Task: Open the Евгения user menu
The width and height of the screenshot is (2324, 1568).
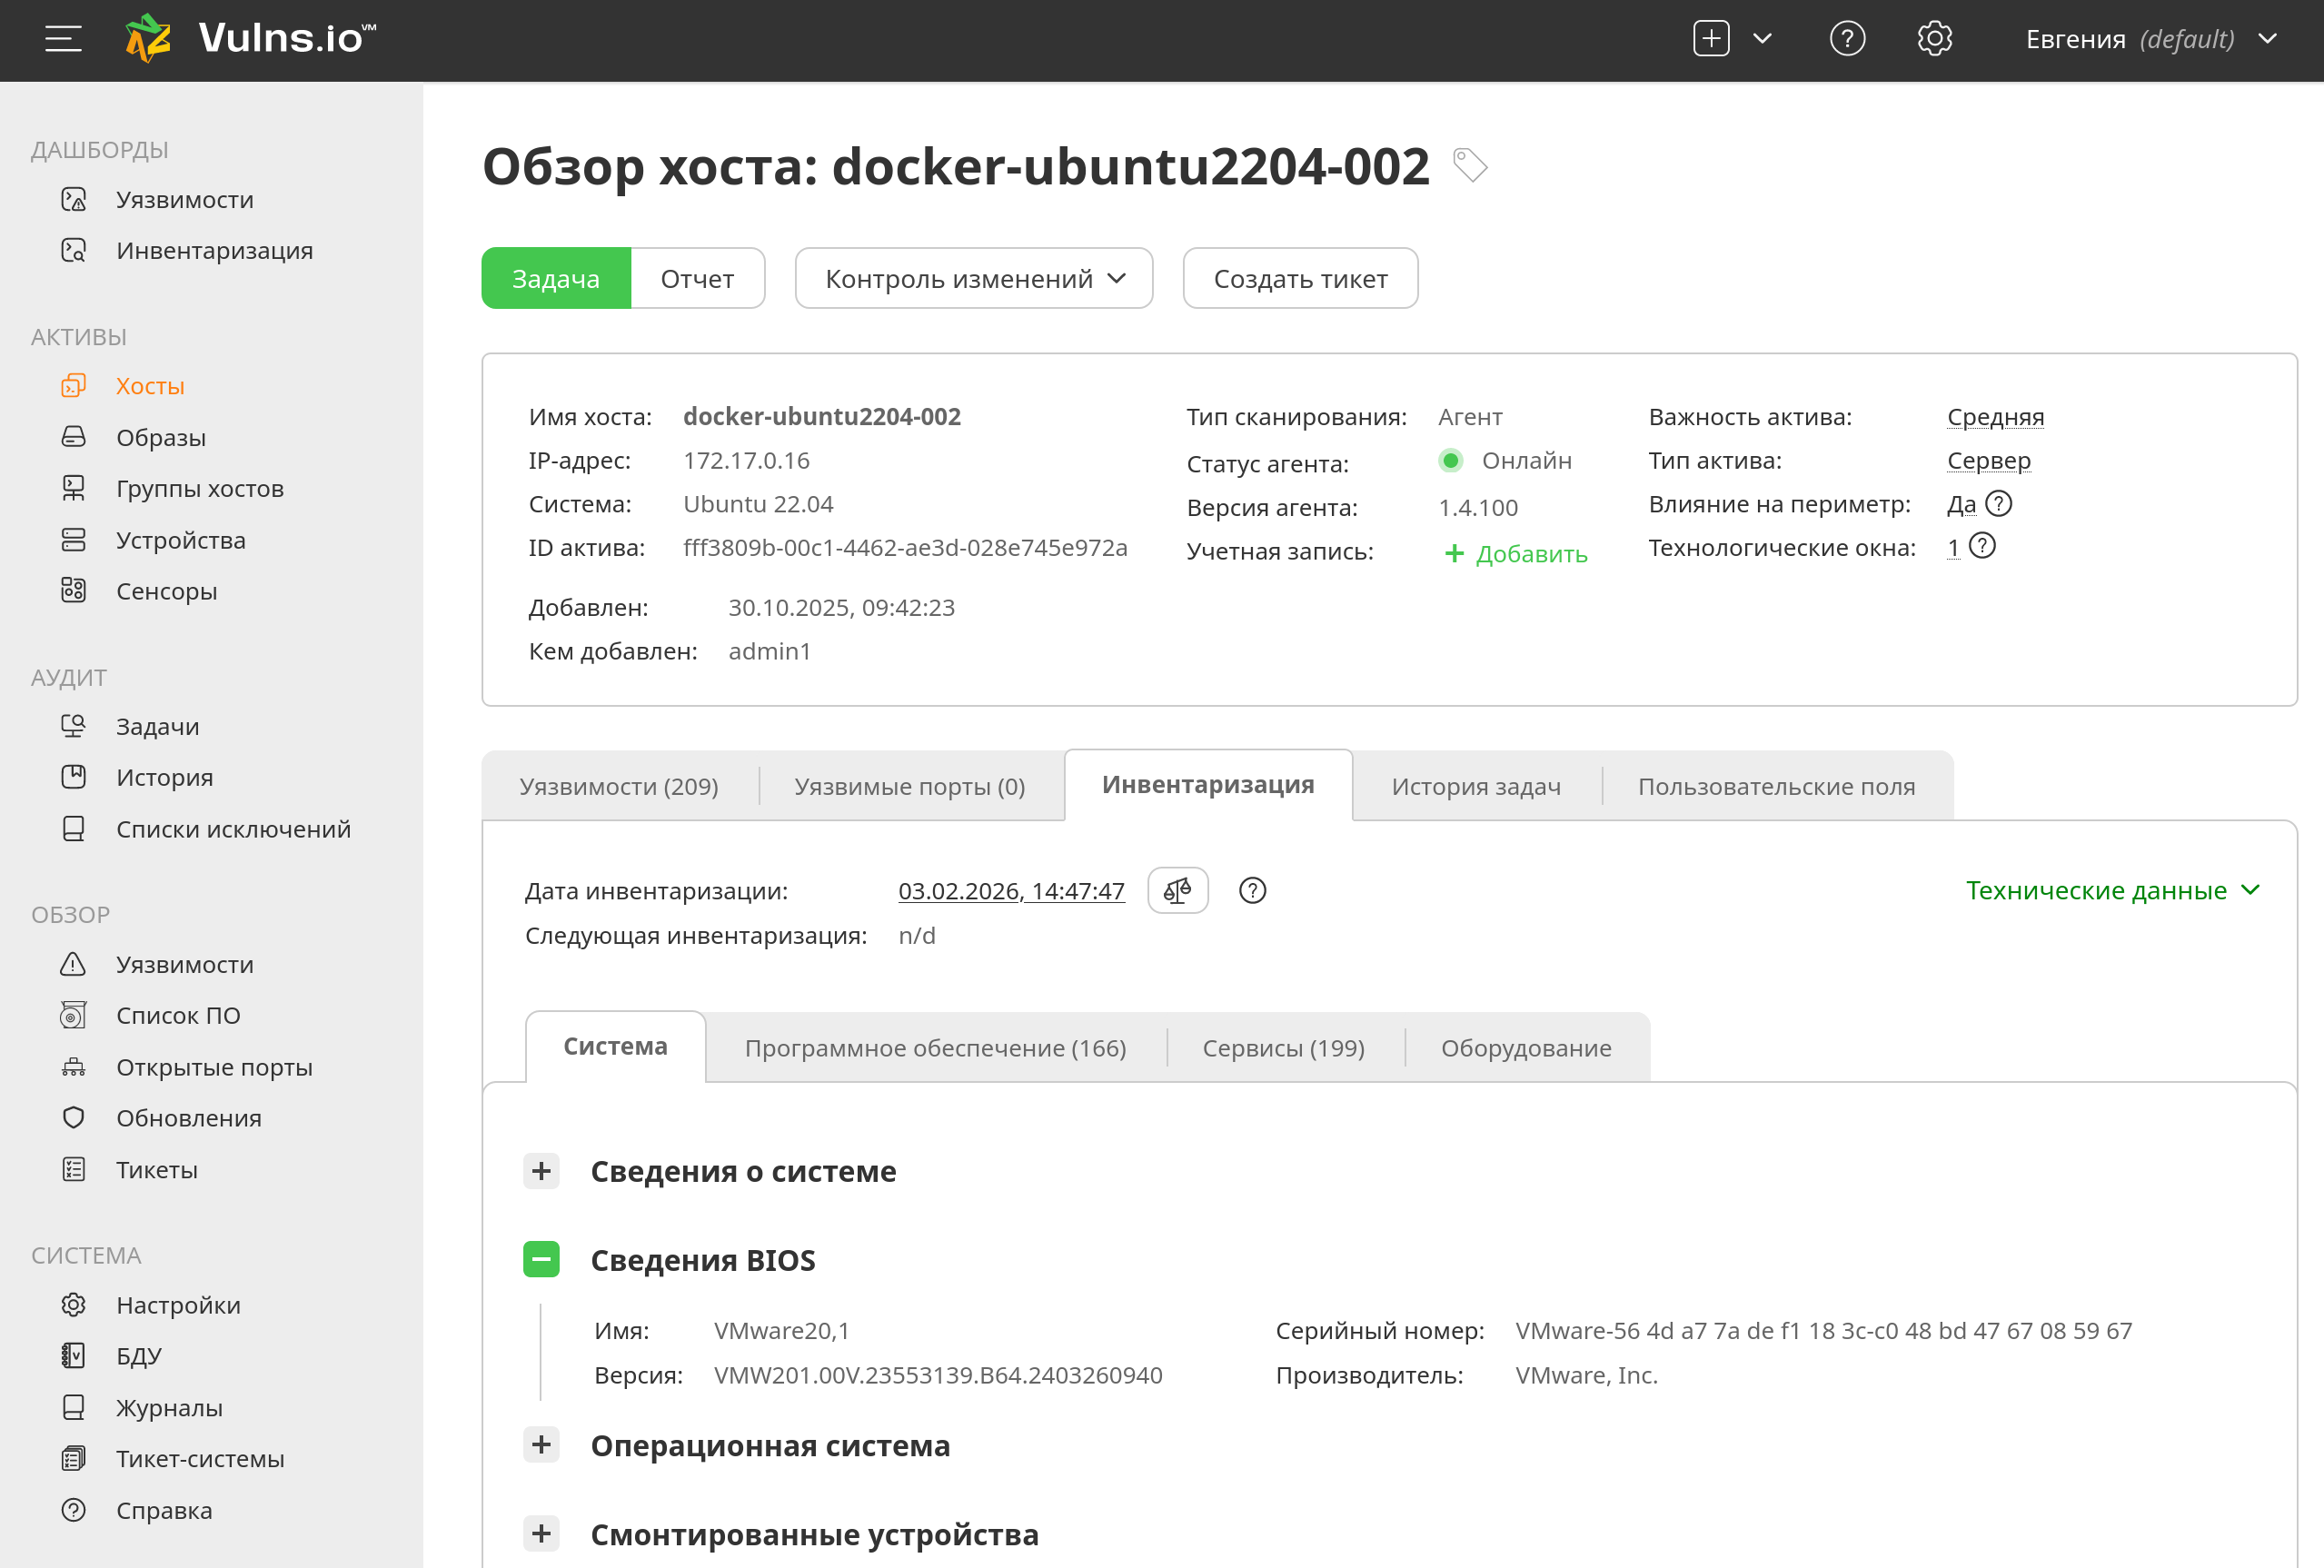Action: pyautogui.click(x=2150, y=39)
